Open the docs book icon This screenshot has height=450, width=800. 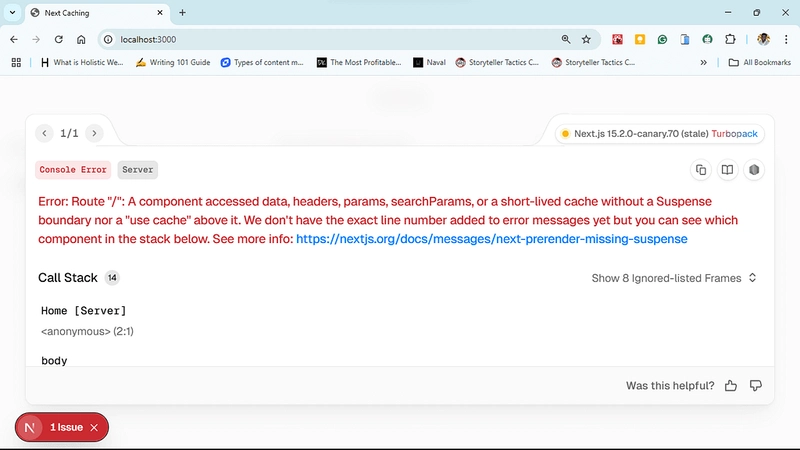(728, 170)
